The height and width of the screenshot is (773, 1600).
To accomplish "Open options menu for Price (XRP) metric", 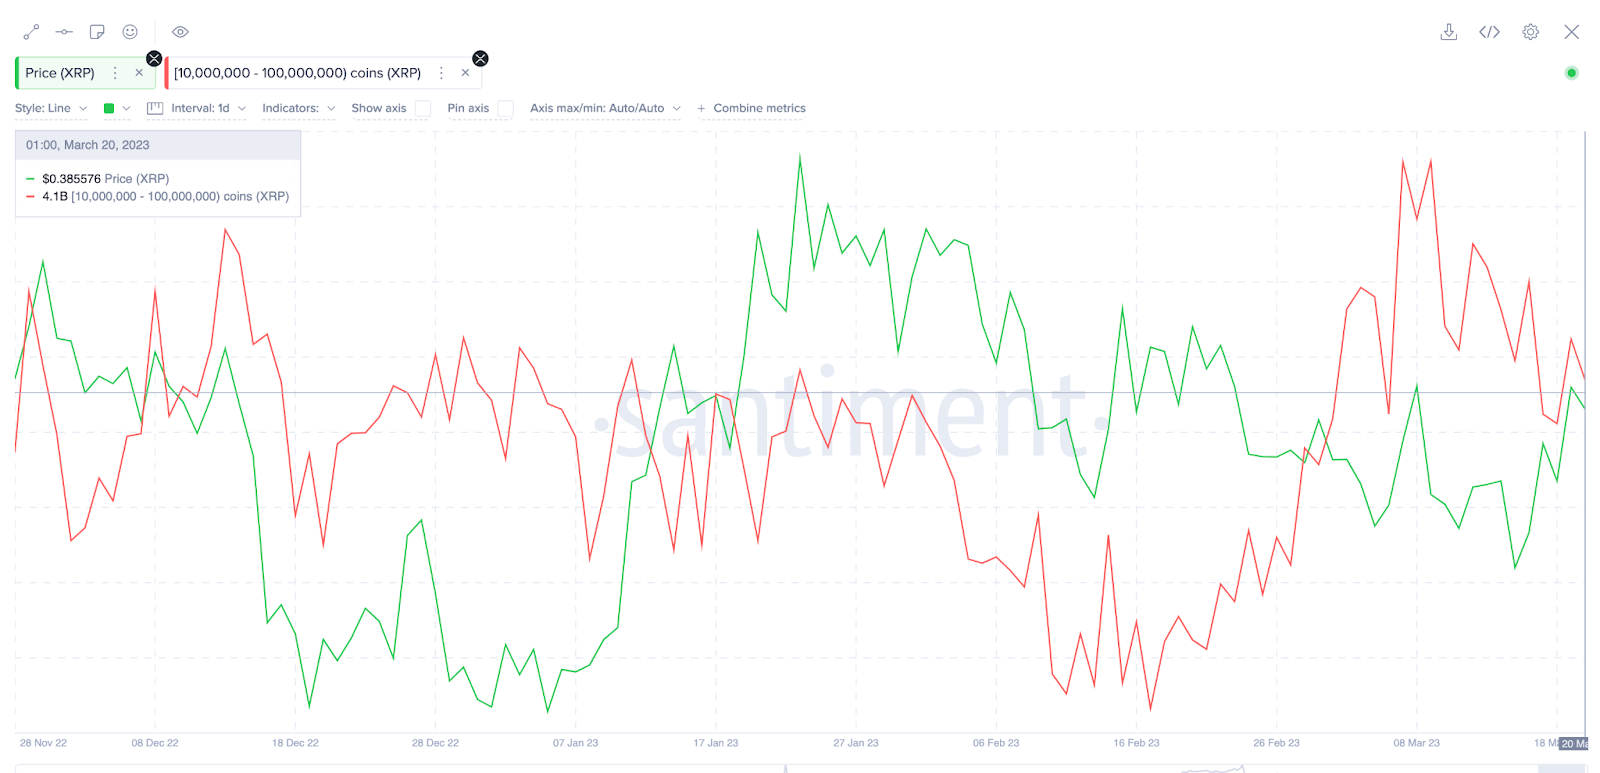I will (115, 73).
